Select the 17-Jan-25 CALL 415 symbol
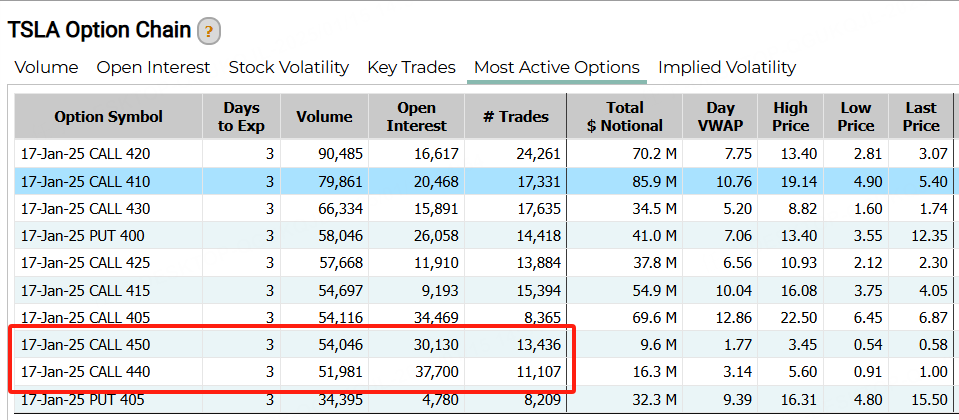The width and height of the screenshot is (959, 420). (86, 290)
